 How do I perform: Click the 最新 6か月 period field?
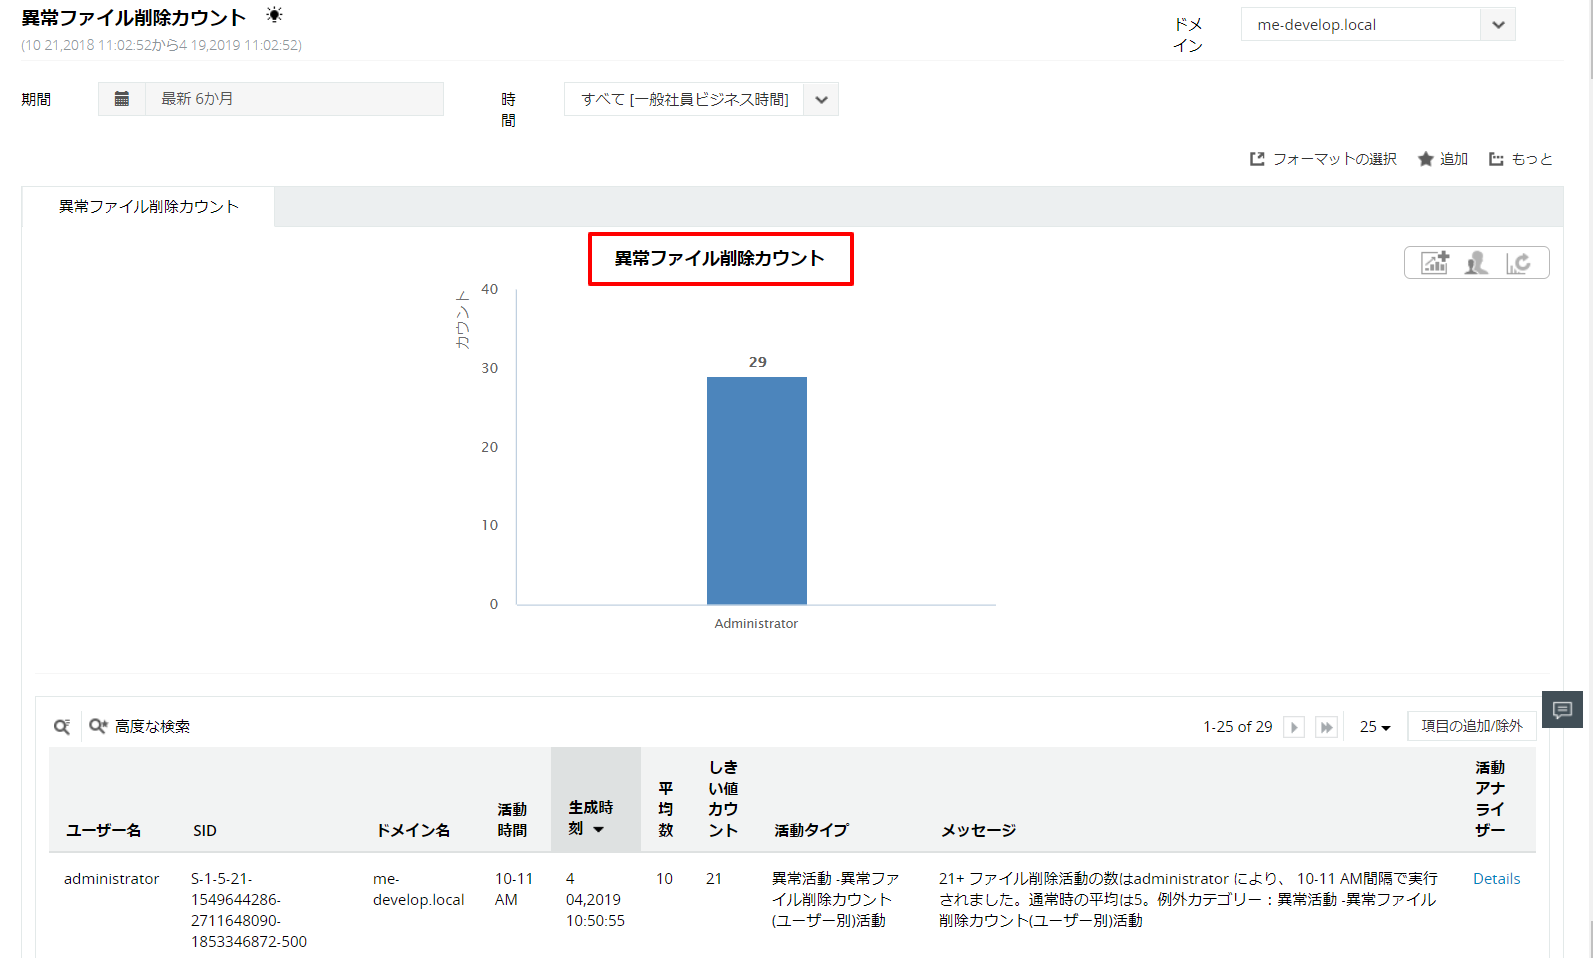coord(294,99)
